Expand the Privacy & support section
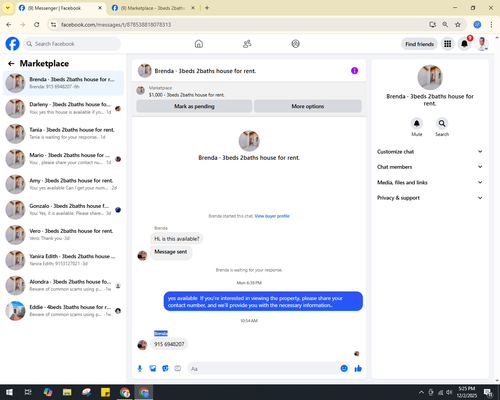Screen dimensions: 500x400 coord(430,198)
